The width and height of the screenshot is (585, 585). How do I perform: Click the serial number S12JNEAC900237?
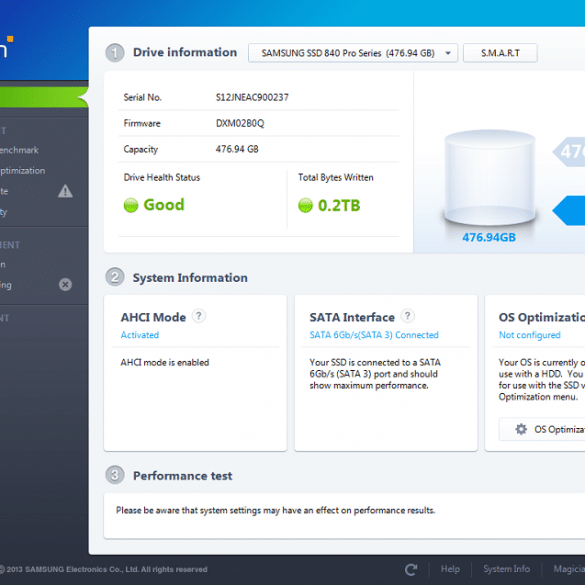pos(252,97)
